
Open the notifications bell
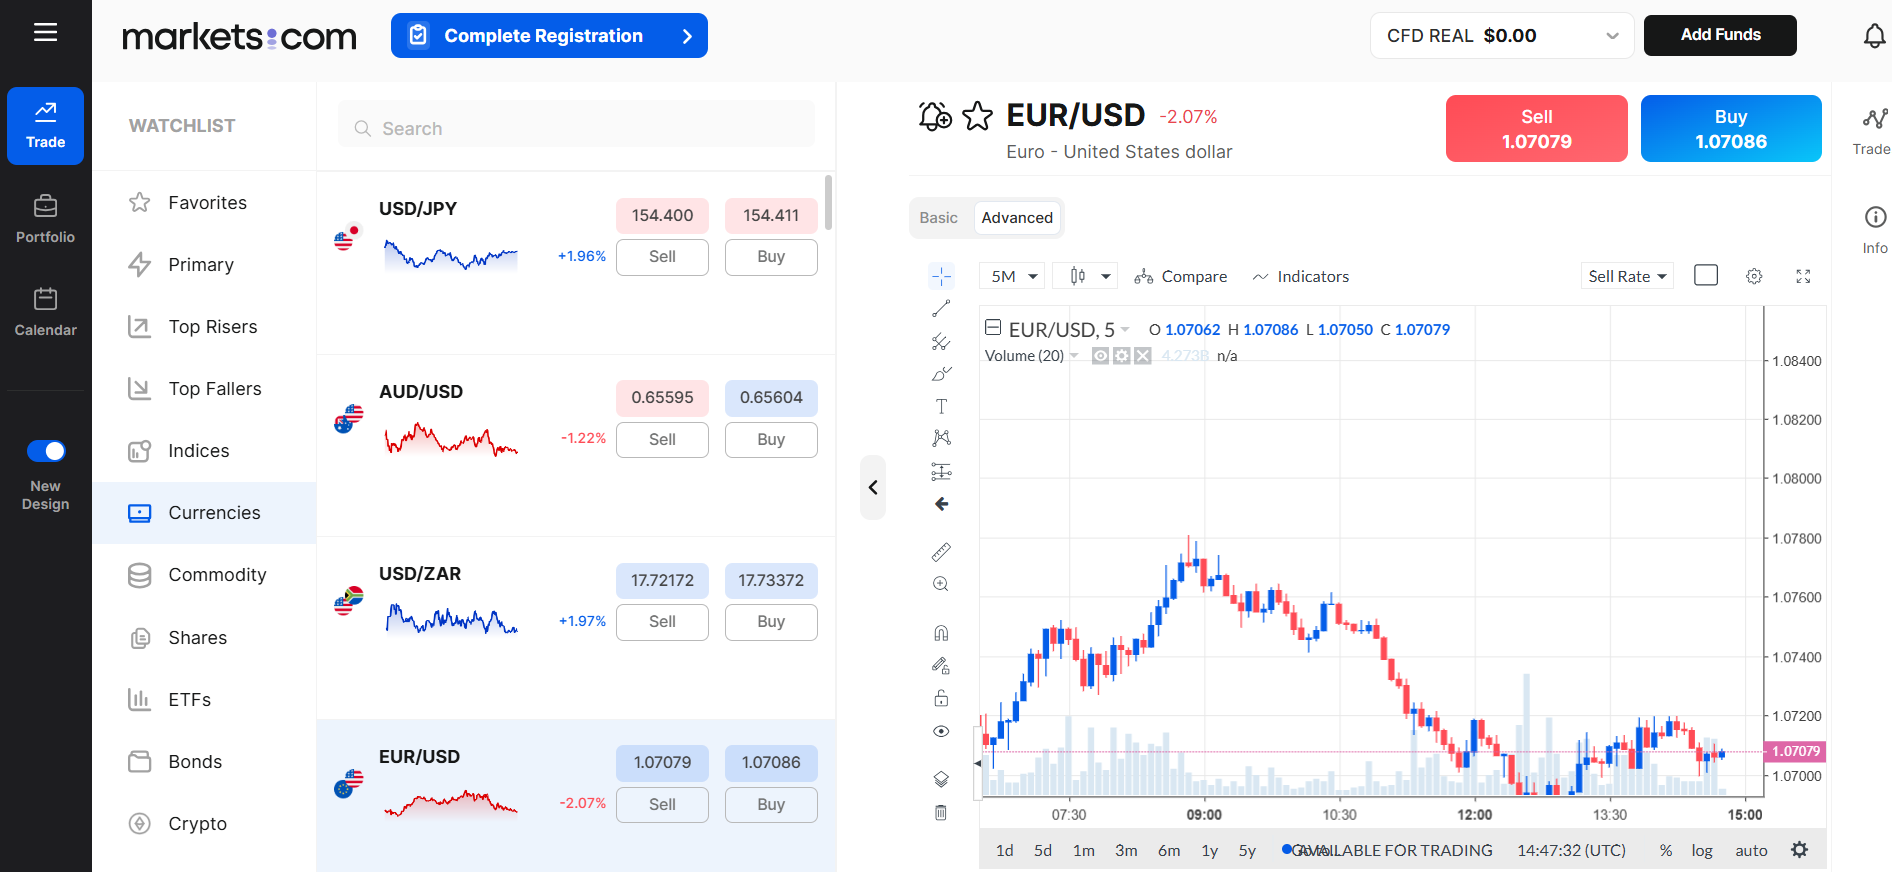coord(1874,36)
